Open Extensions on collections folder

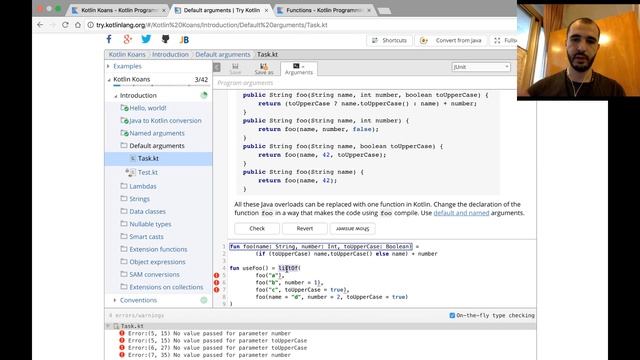(x=166, y=287)
